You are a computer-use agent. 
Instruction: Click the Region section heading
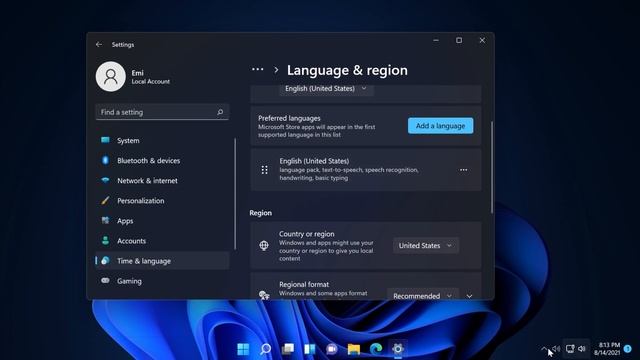(x=260, y=213)
